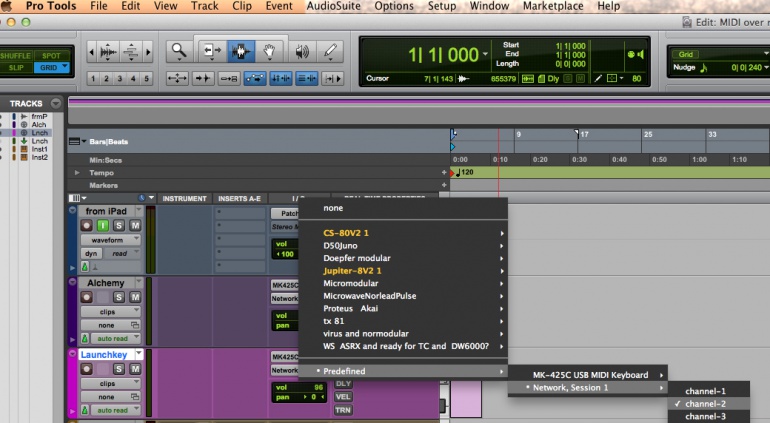The image size is (770, 423).
Task: Click horizontal zoom in arrow
Action: [148, 52]
